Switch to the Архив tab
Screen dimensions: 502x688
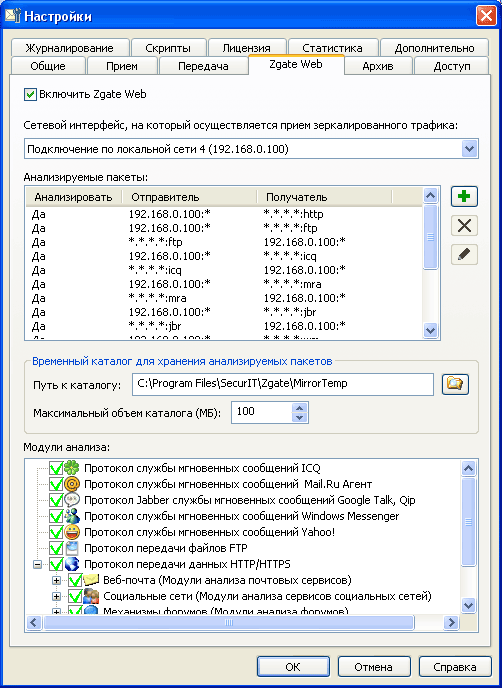(x=378, y=66)
